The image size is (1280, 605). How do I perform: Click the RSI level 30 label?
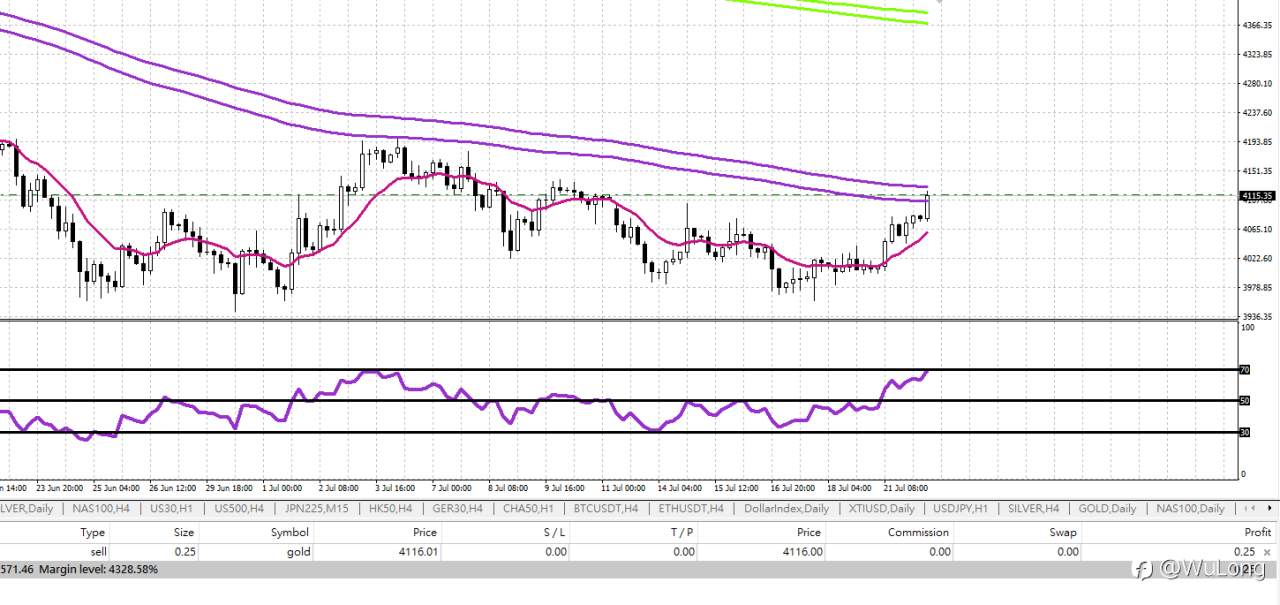click(x=1245, y=432)
